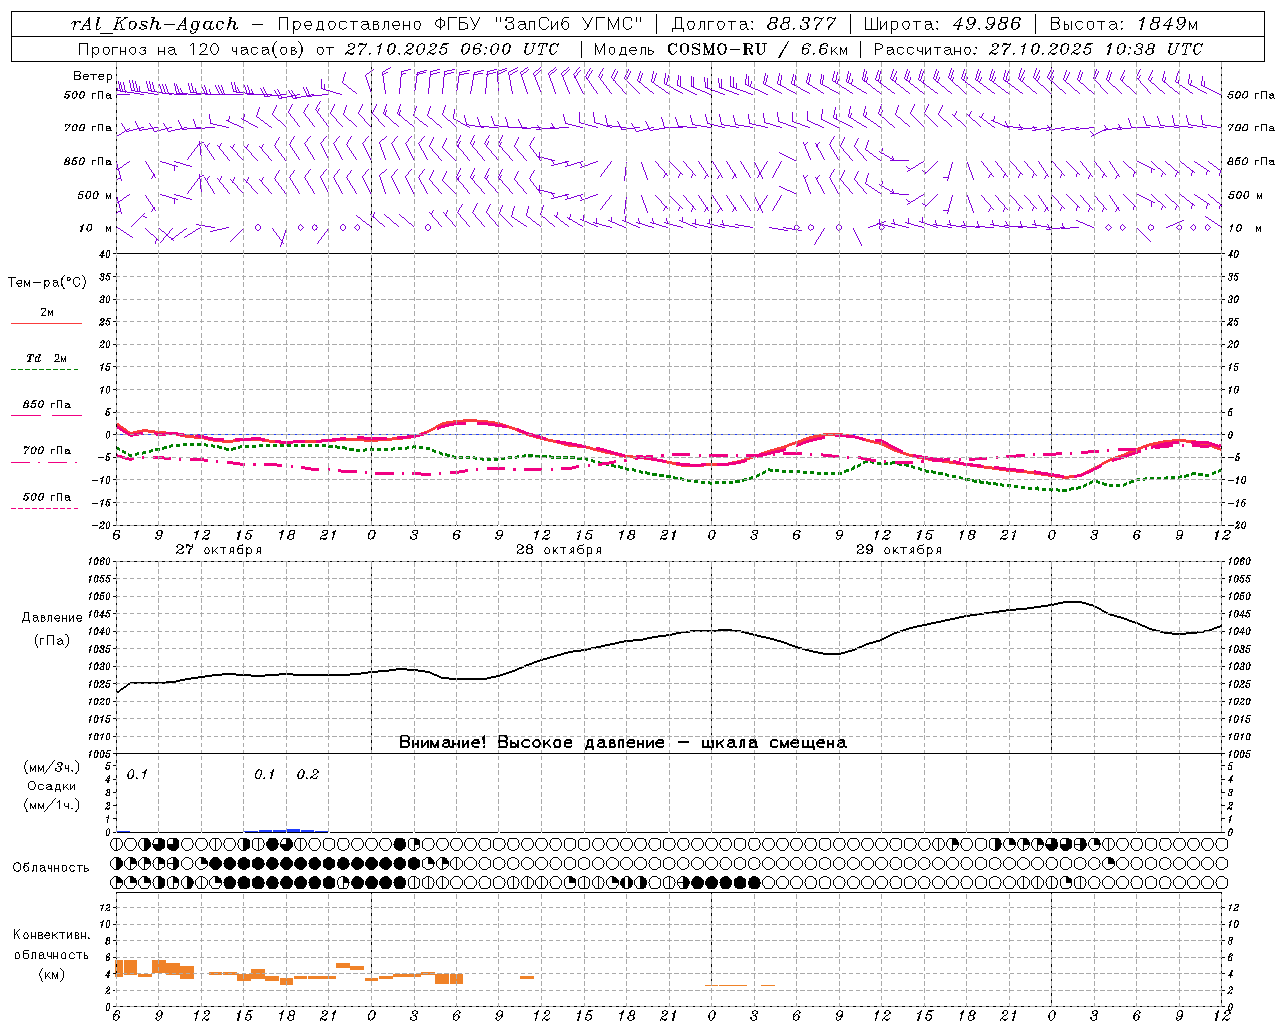
Task: Click the Облачность panel label
Action: tap(51, 868)
